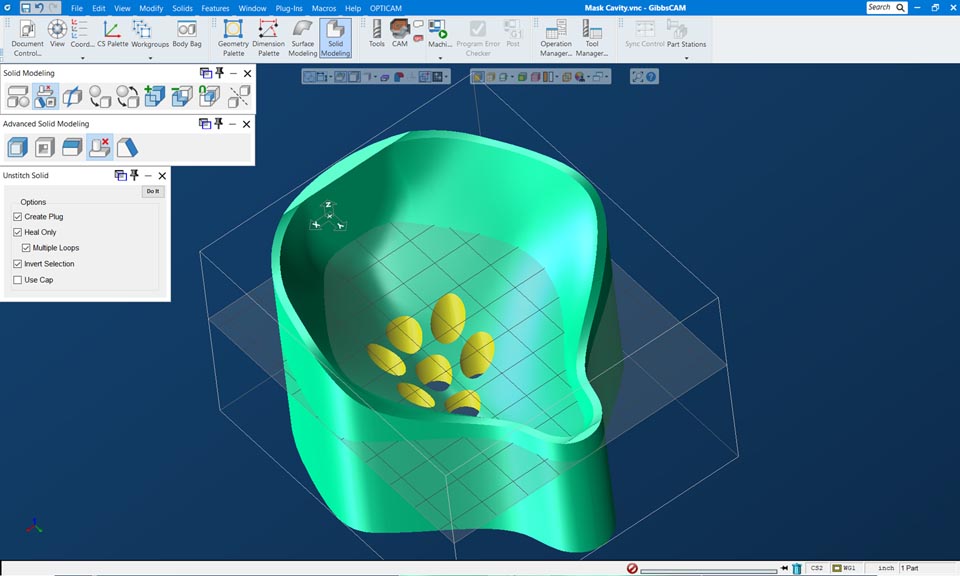This screenshot has width=960, height=576.
Task: Select the boolean Add solids tool
Action: (x=155, y=96)
